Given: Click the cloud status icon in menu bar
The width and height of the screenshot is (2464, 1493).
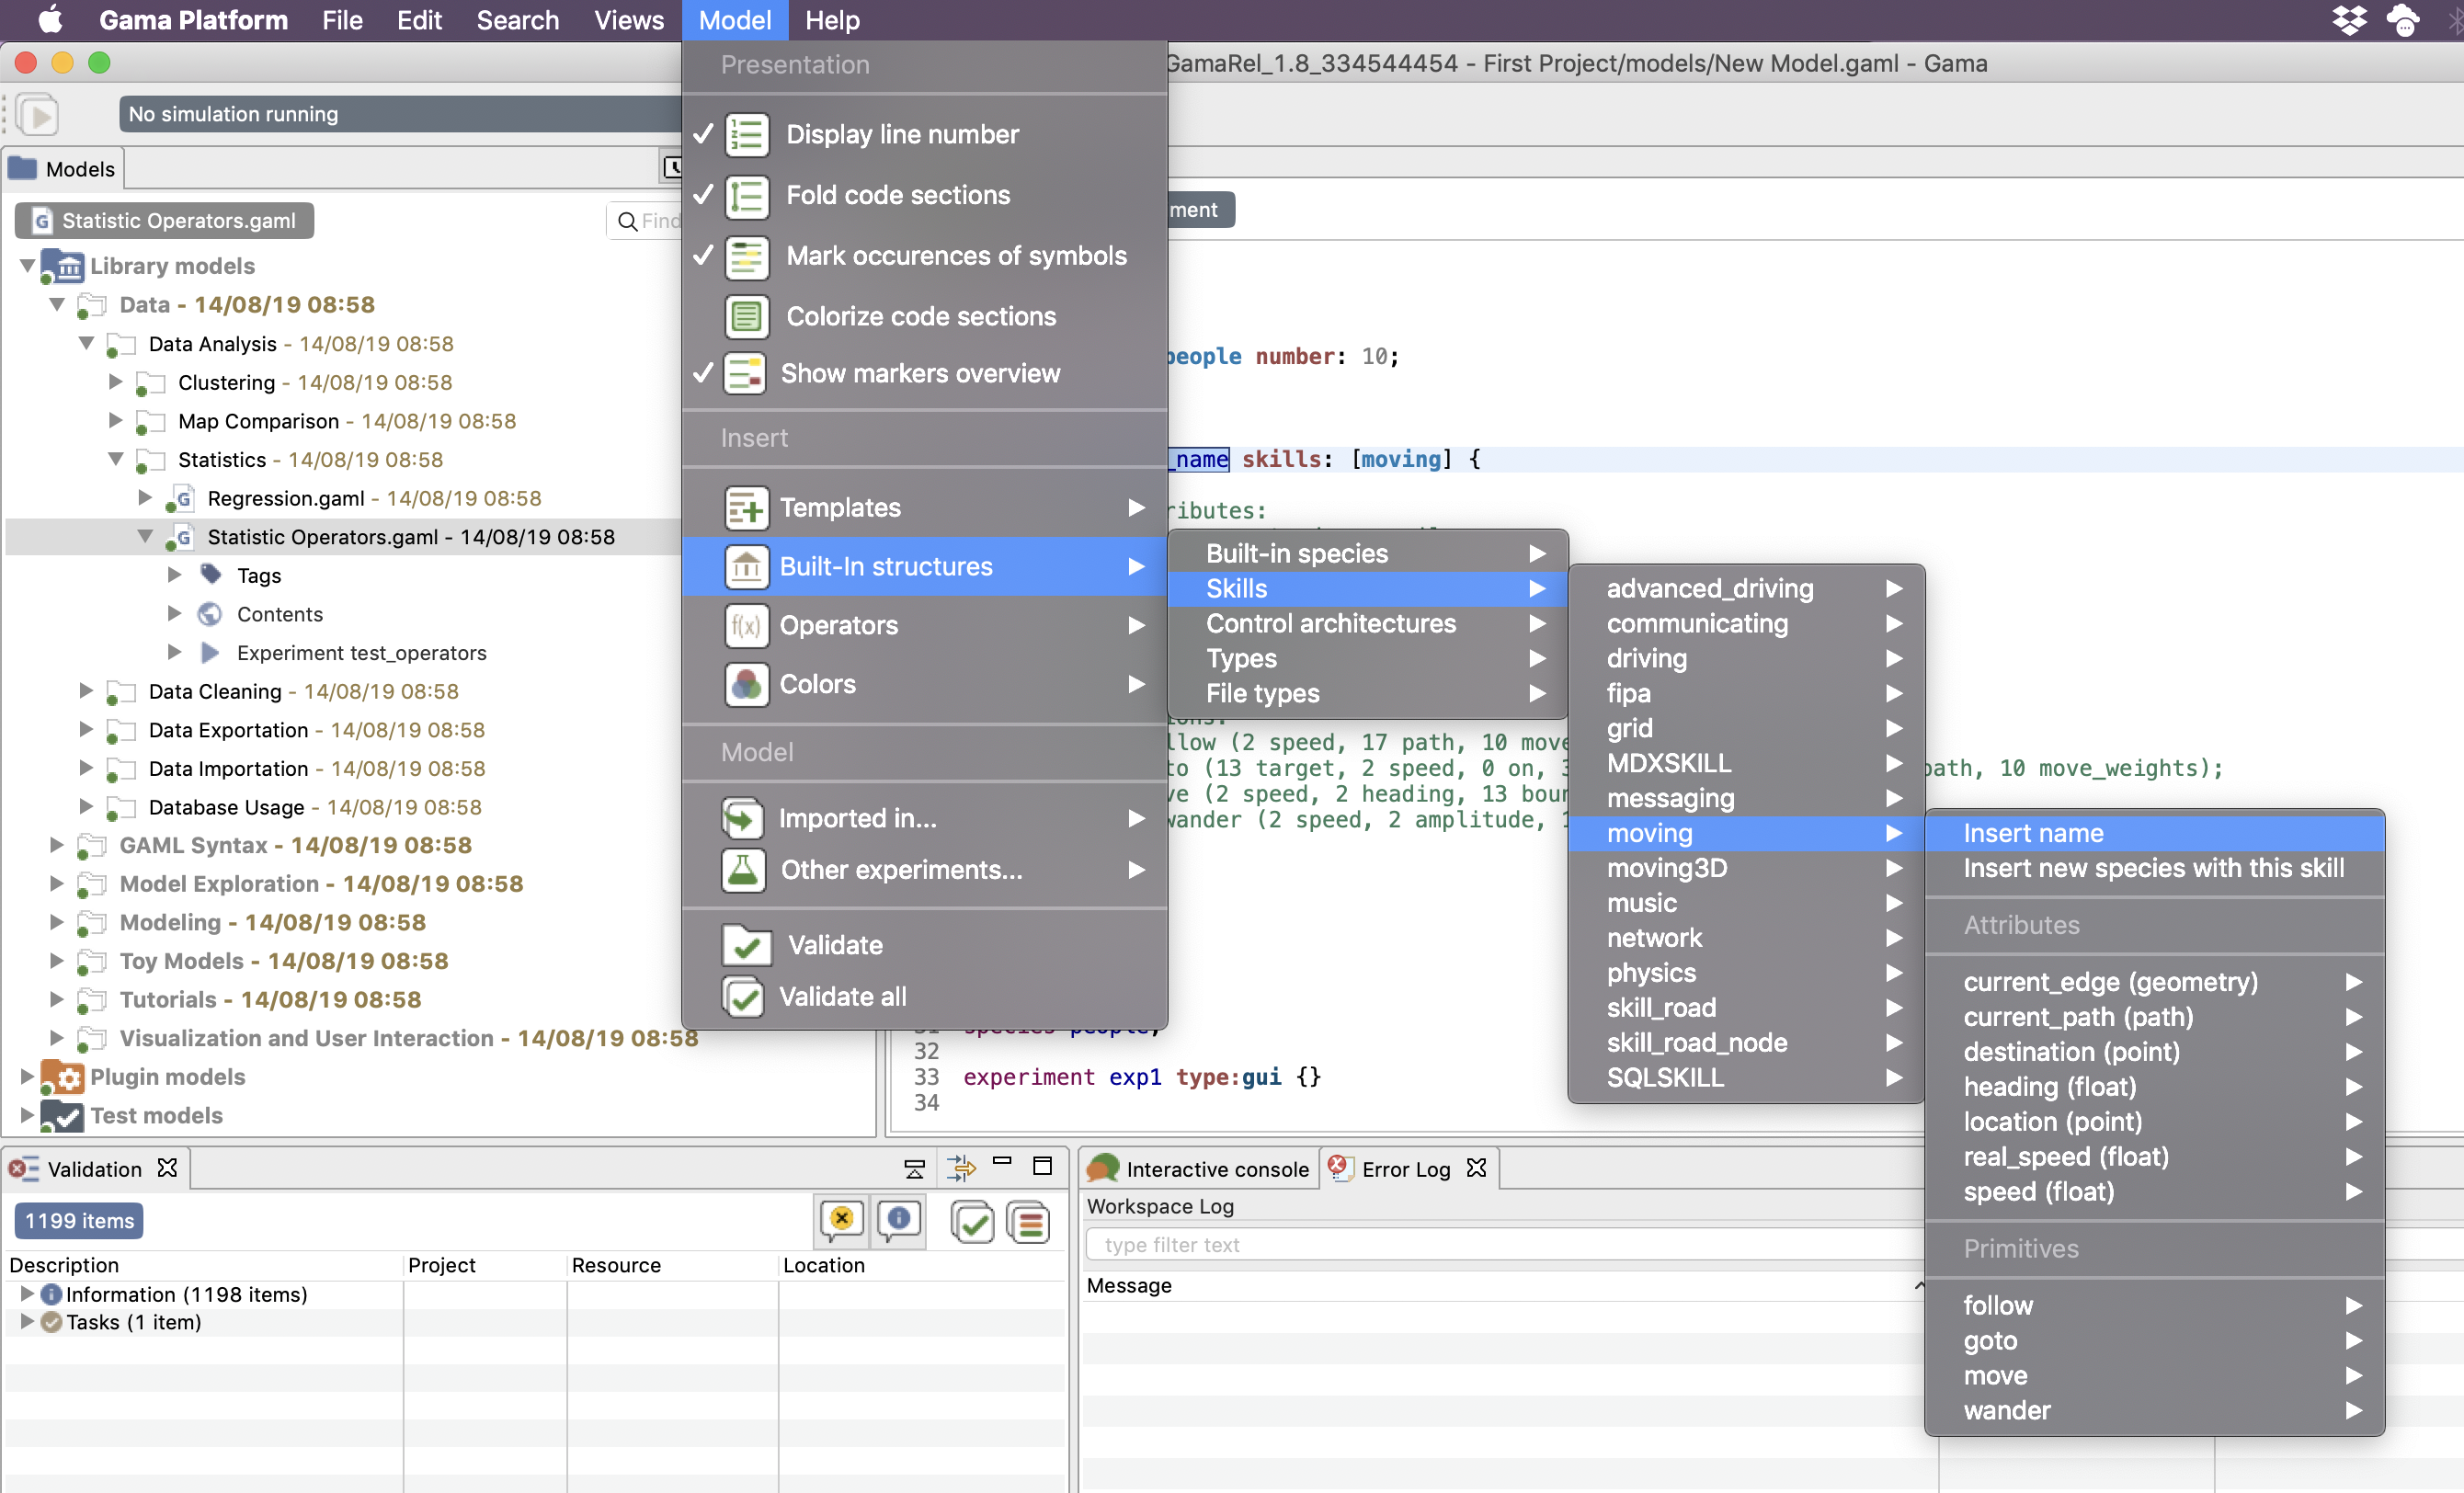Looking at the screenshot, I should (2403, 19).
